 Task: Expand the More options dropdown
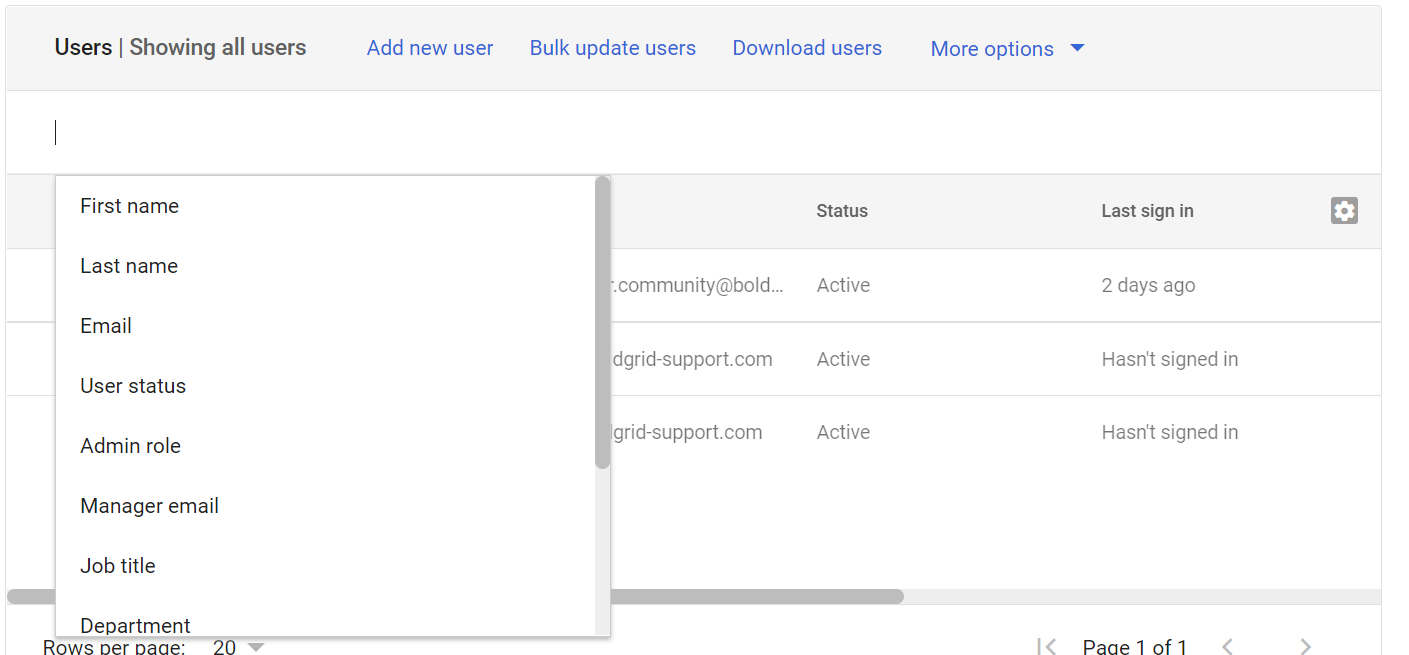[x=1007, y=49]
